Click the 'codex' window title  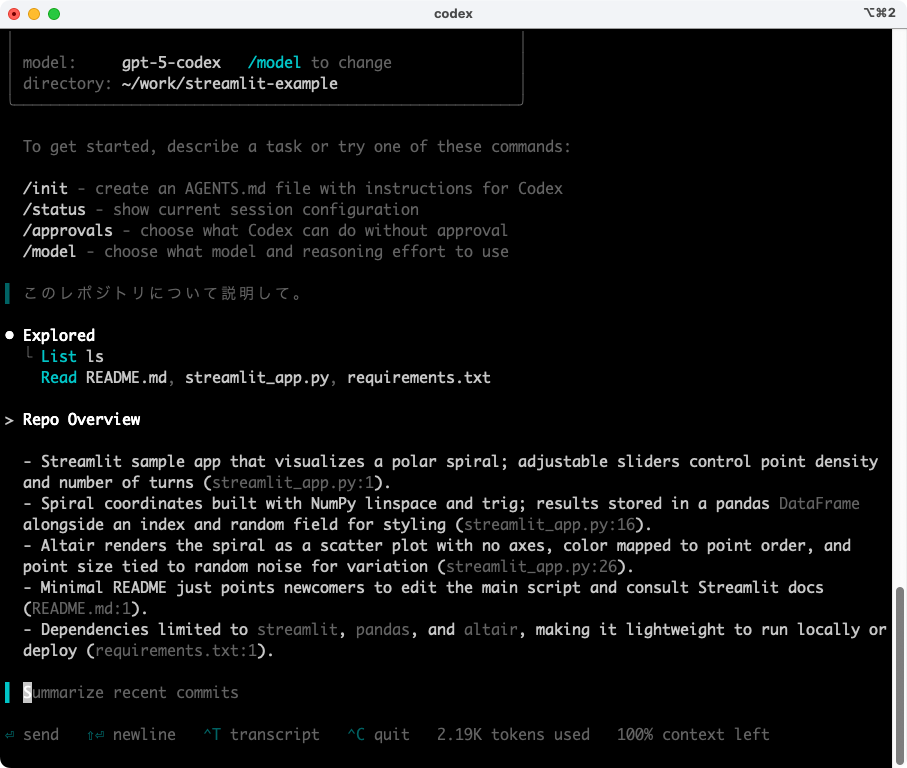pyautogui.click(x=453, y=14)
